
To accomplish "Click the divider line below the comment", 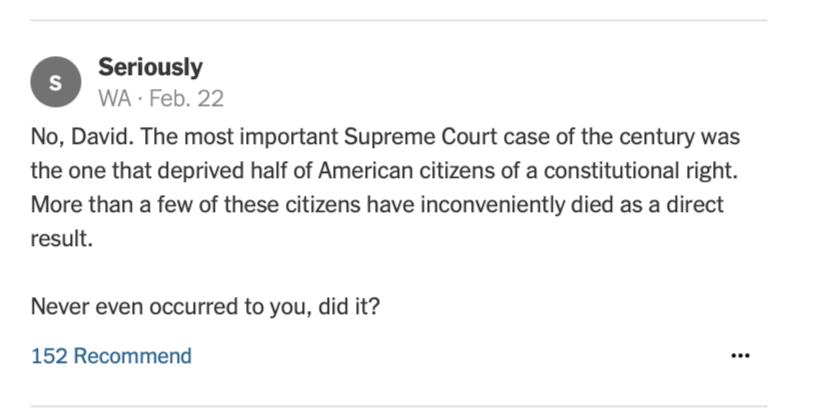I will pos(398,407).
